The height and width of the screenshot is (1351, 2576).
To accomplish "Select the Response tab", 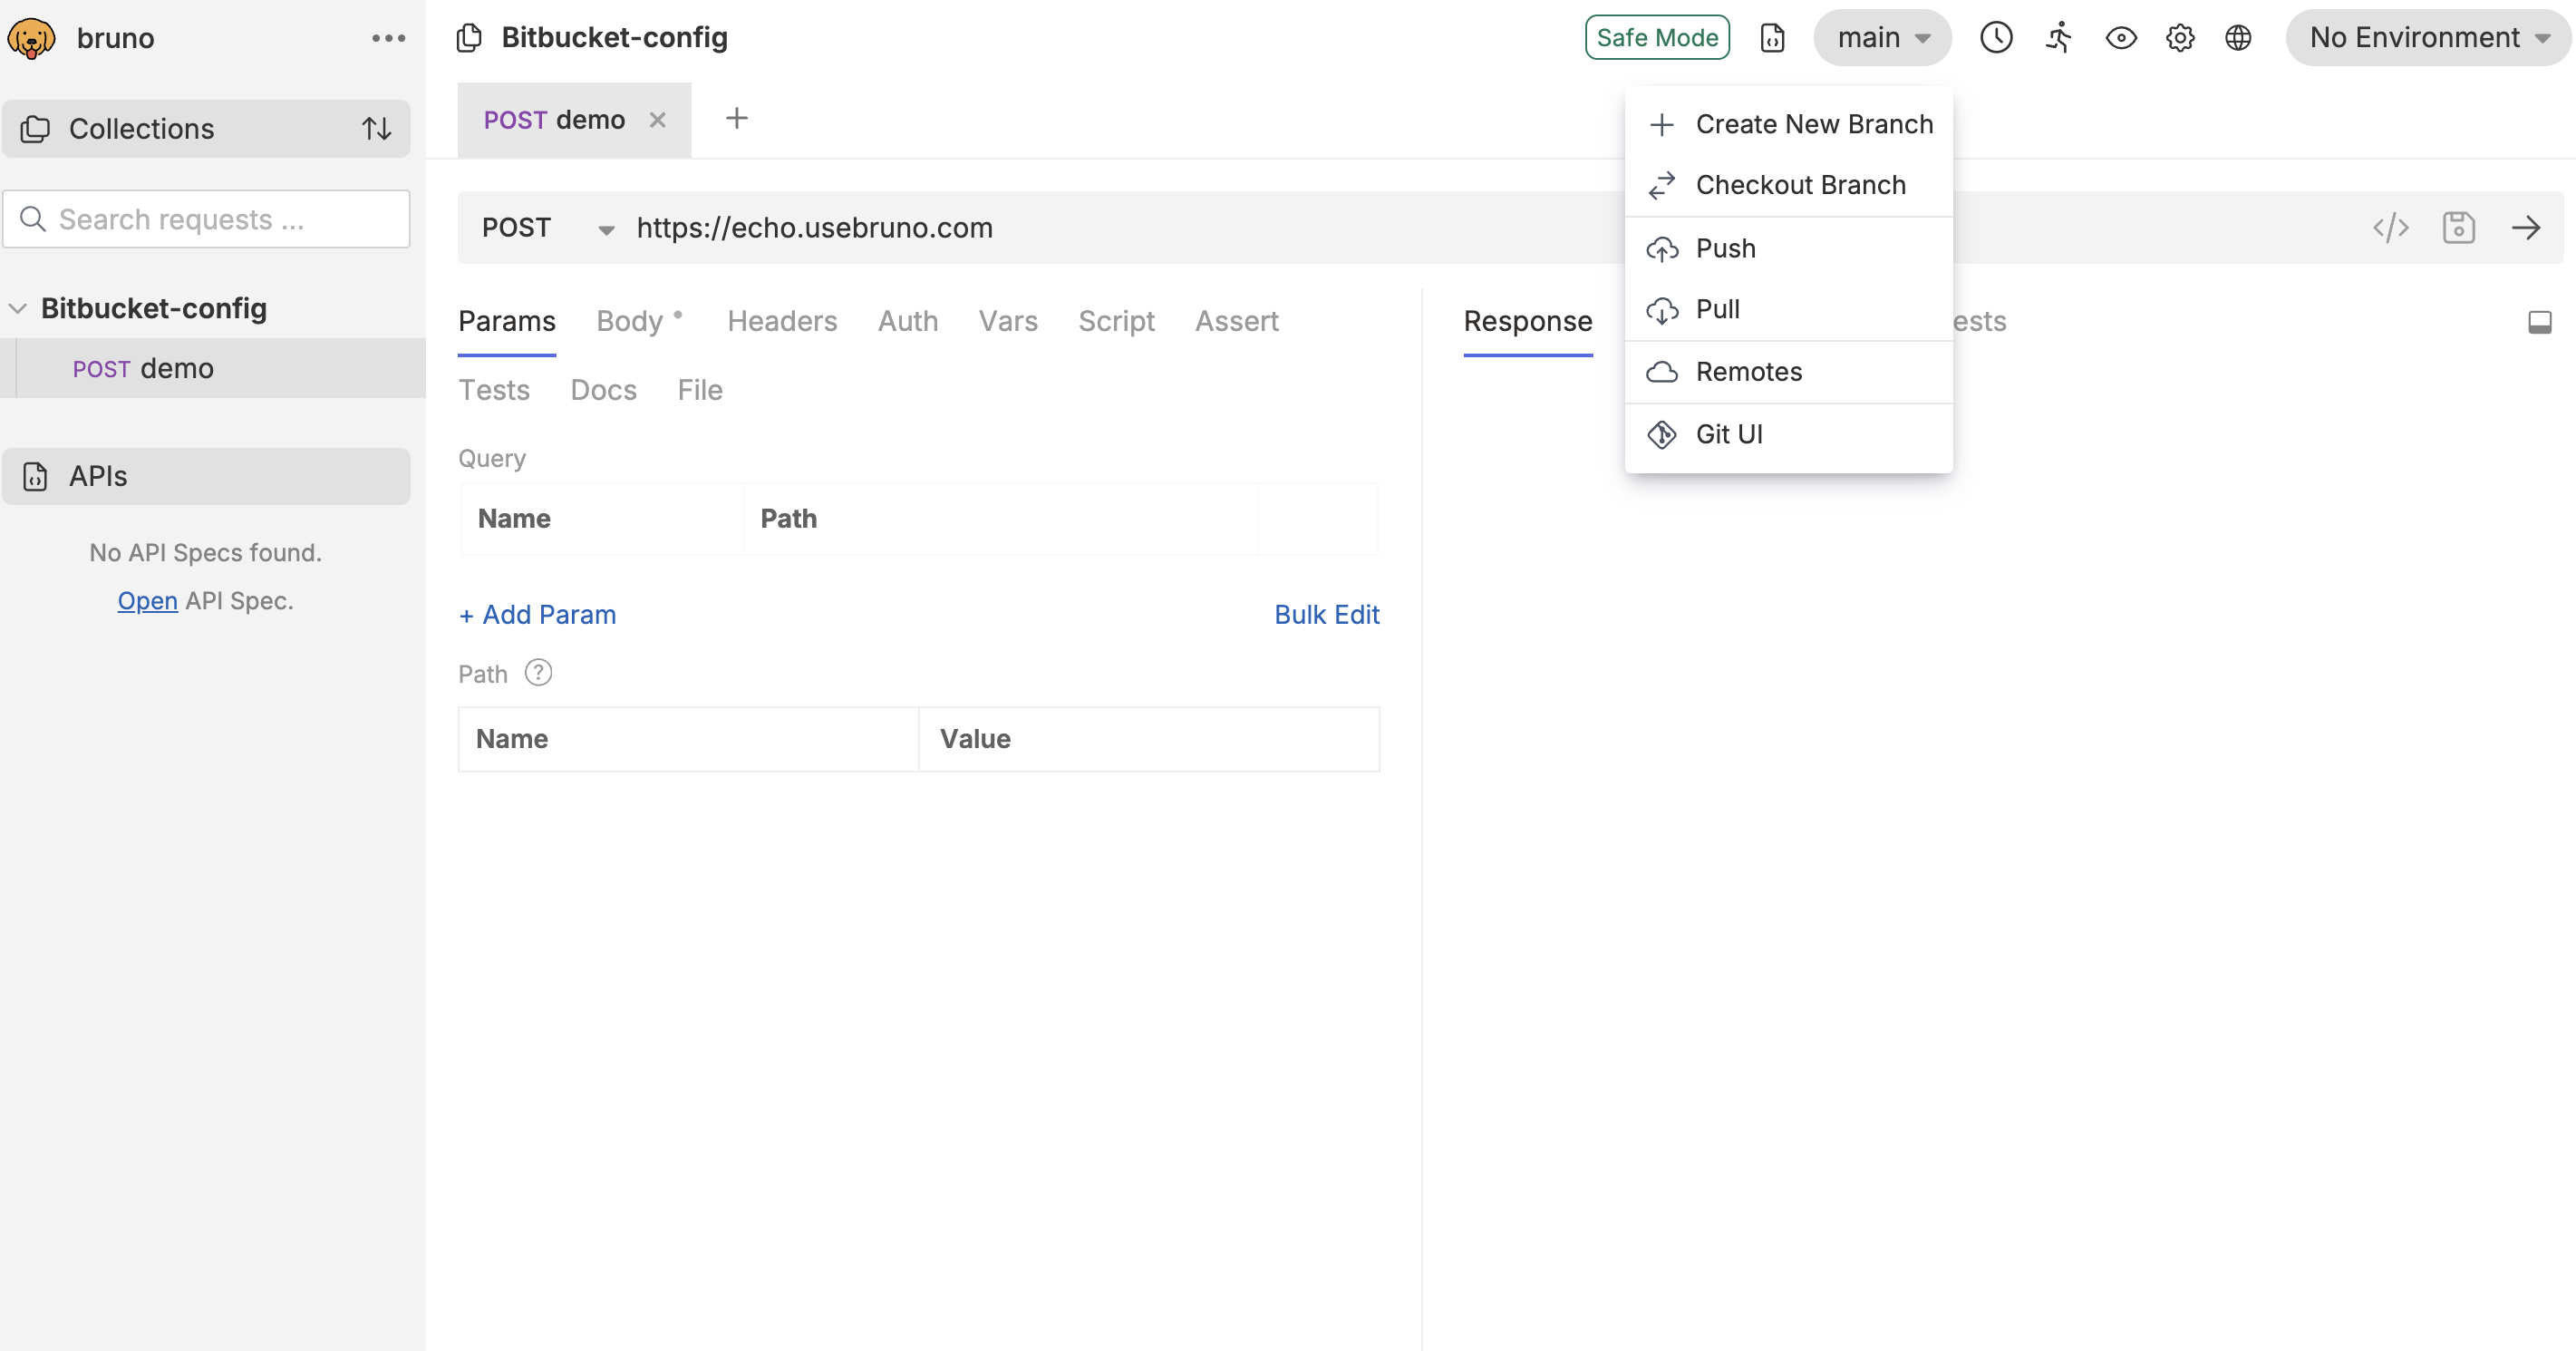I will coord(1527,321).
